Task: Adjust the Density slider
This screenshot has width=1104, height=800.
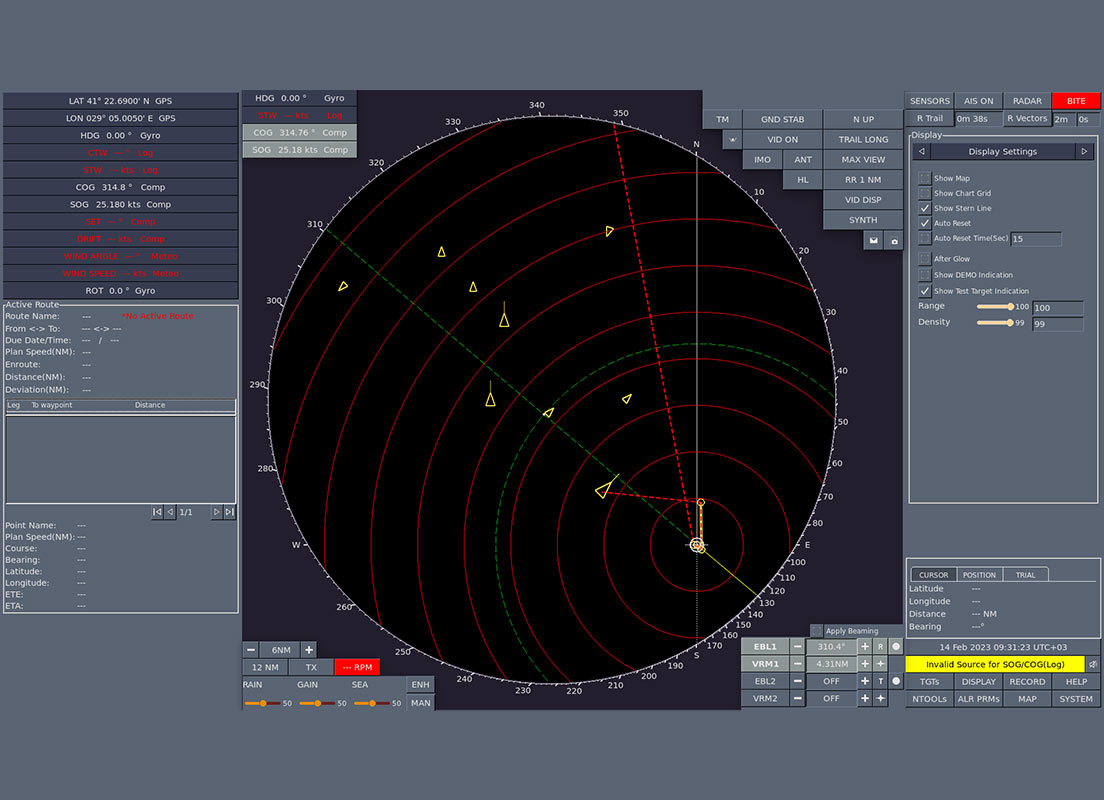Action: coord(995,323)
